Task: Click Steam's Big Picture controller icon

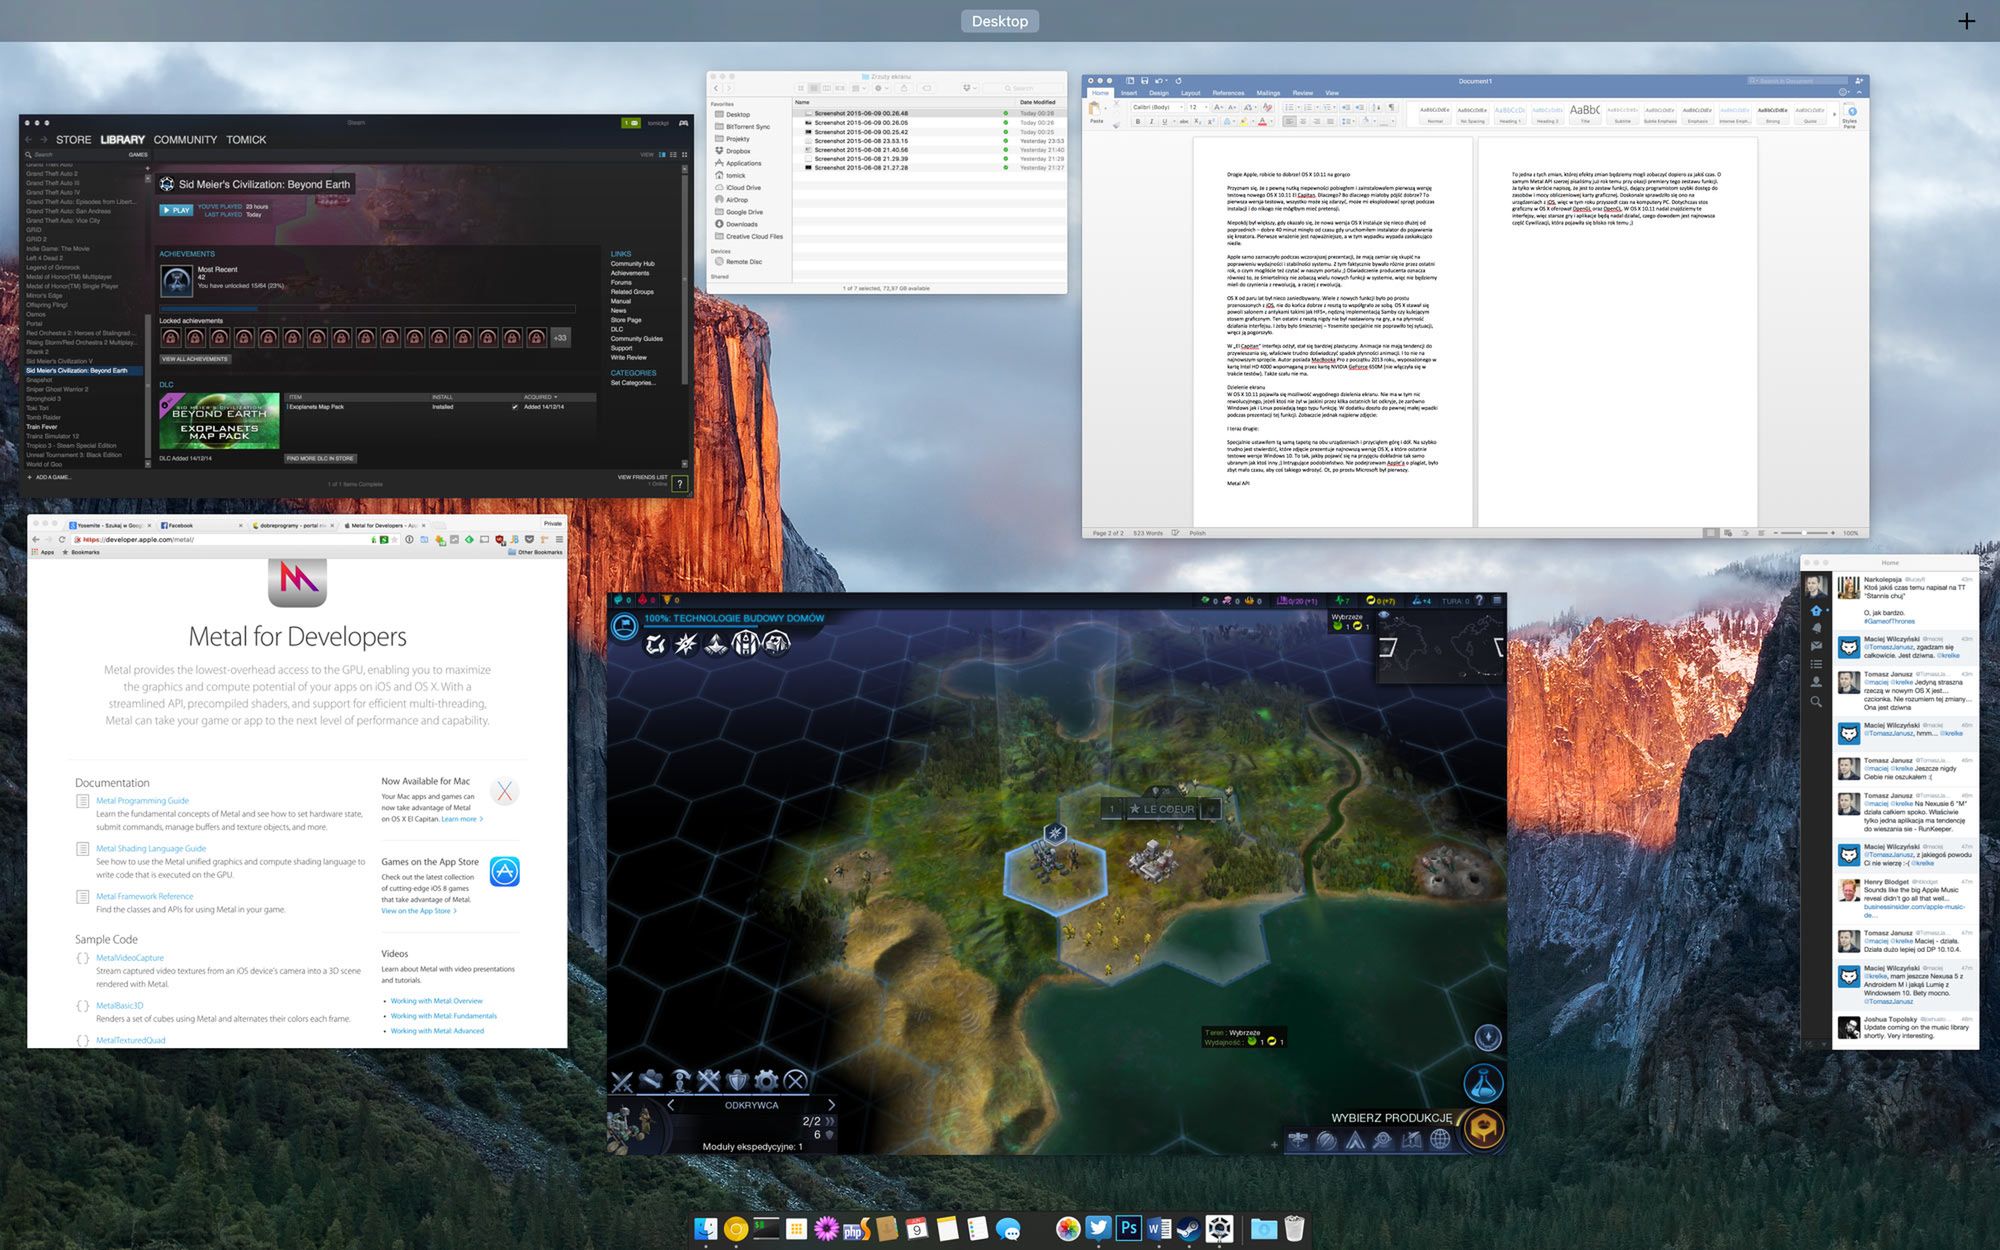Action: 684,123
